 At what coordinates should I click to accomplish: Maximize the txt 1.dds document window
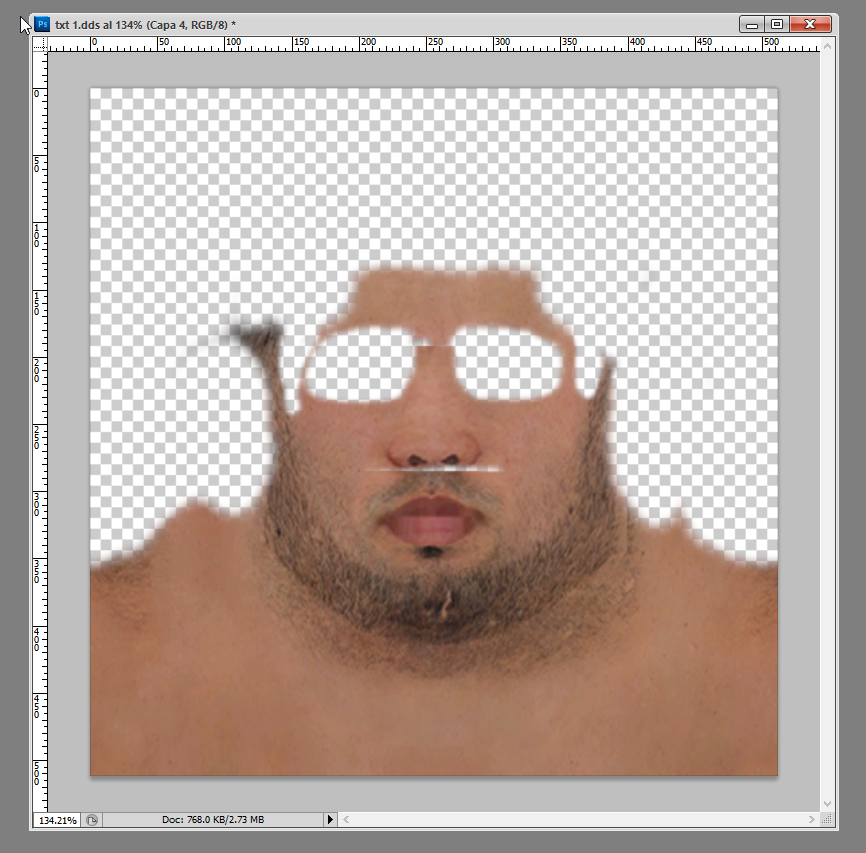pos(777,24)
